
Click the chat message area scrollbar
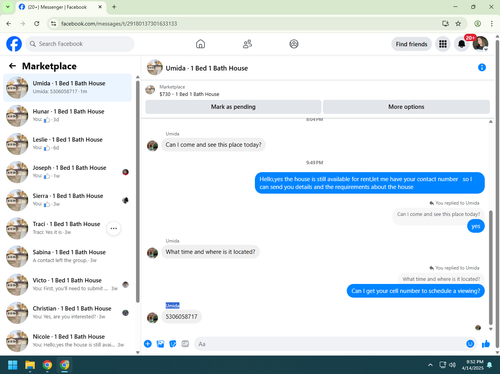coord(490,267)
